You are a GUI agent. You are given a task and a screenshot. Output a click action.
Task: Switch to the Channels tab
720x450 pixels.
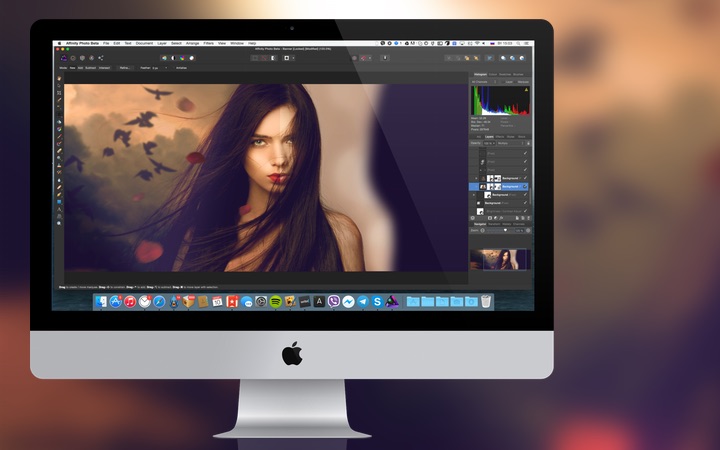pyautogui.click(x=518, y=224)
